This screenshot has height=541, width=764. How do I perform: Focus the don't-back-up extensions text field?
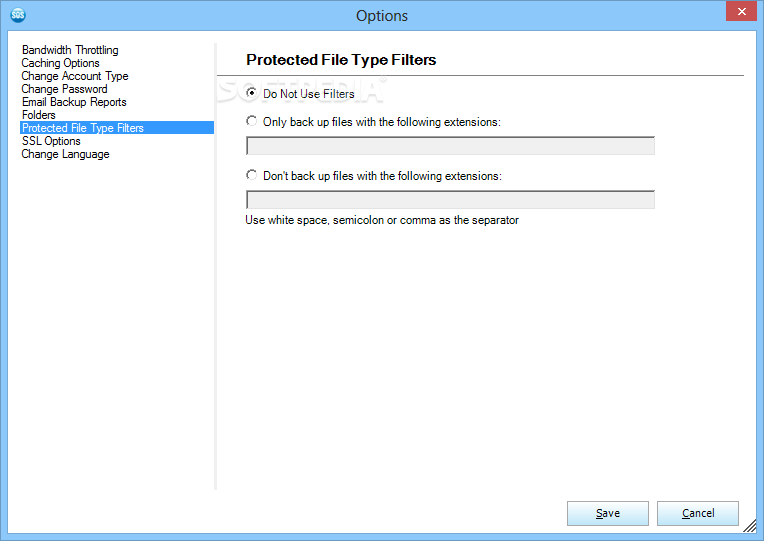(x=450, y=200)
